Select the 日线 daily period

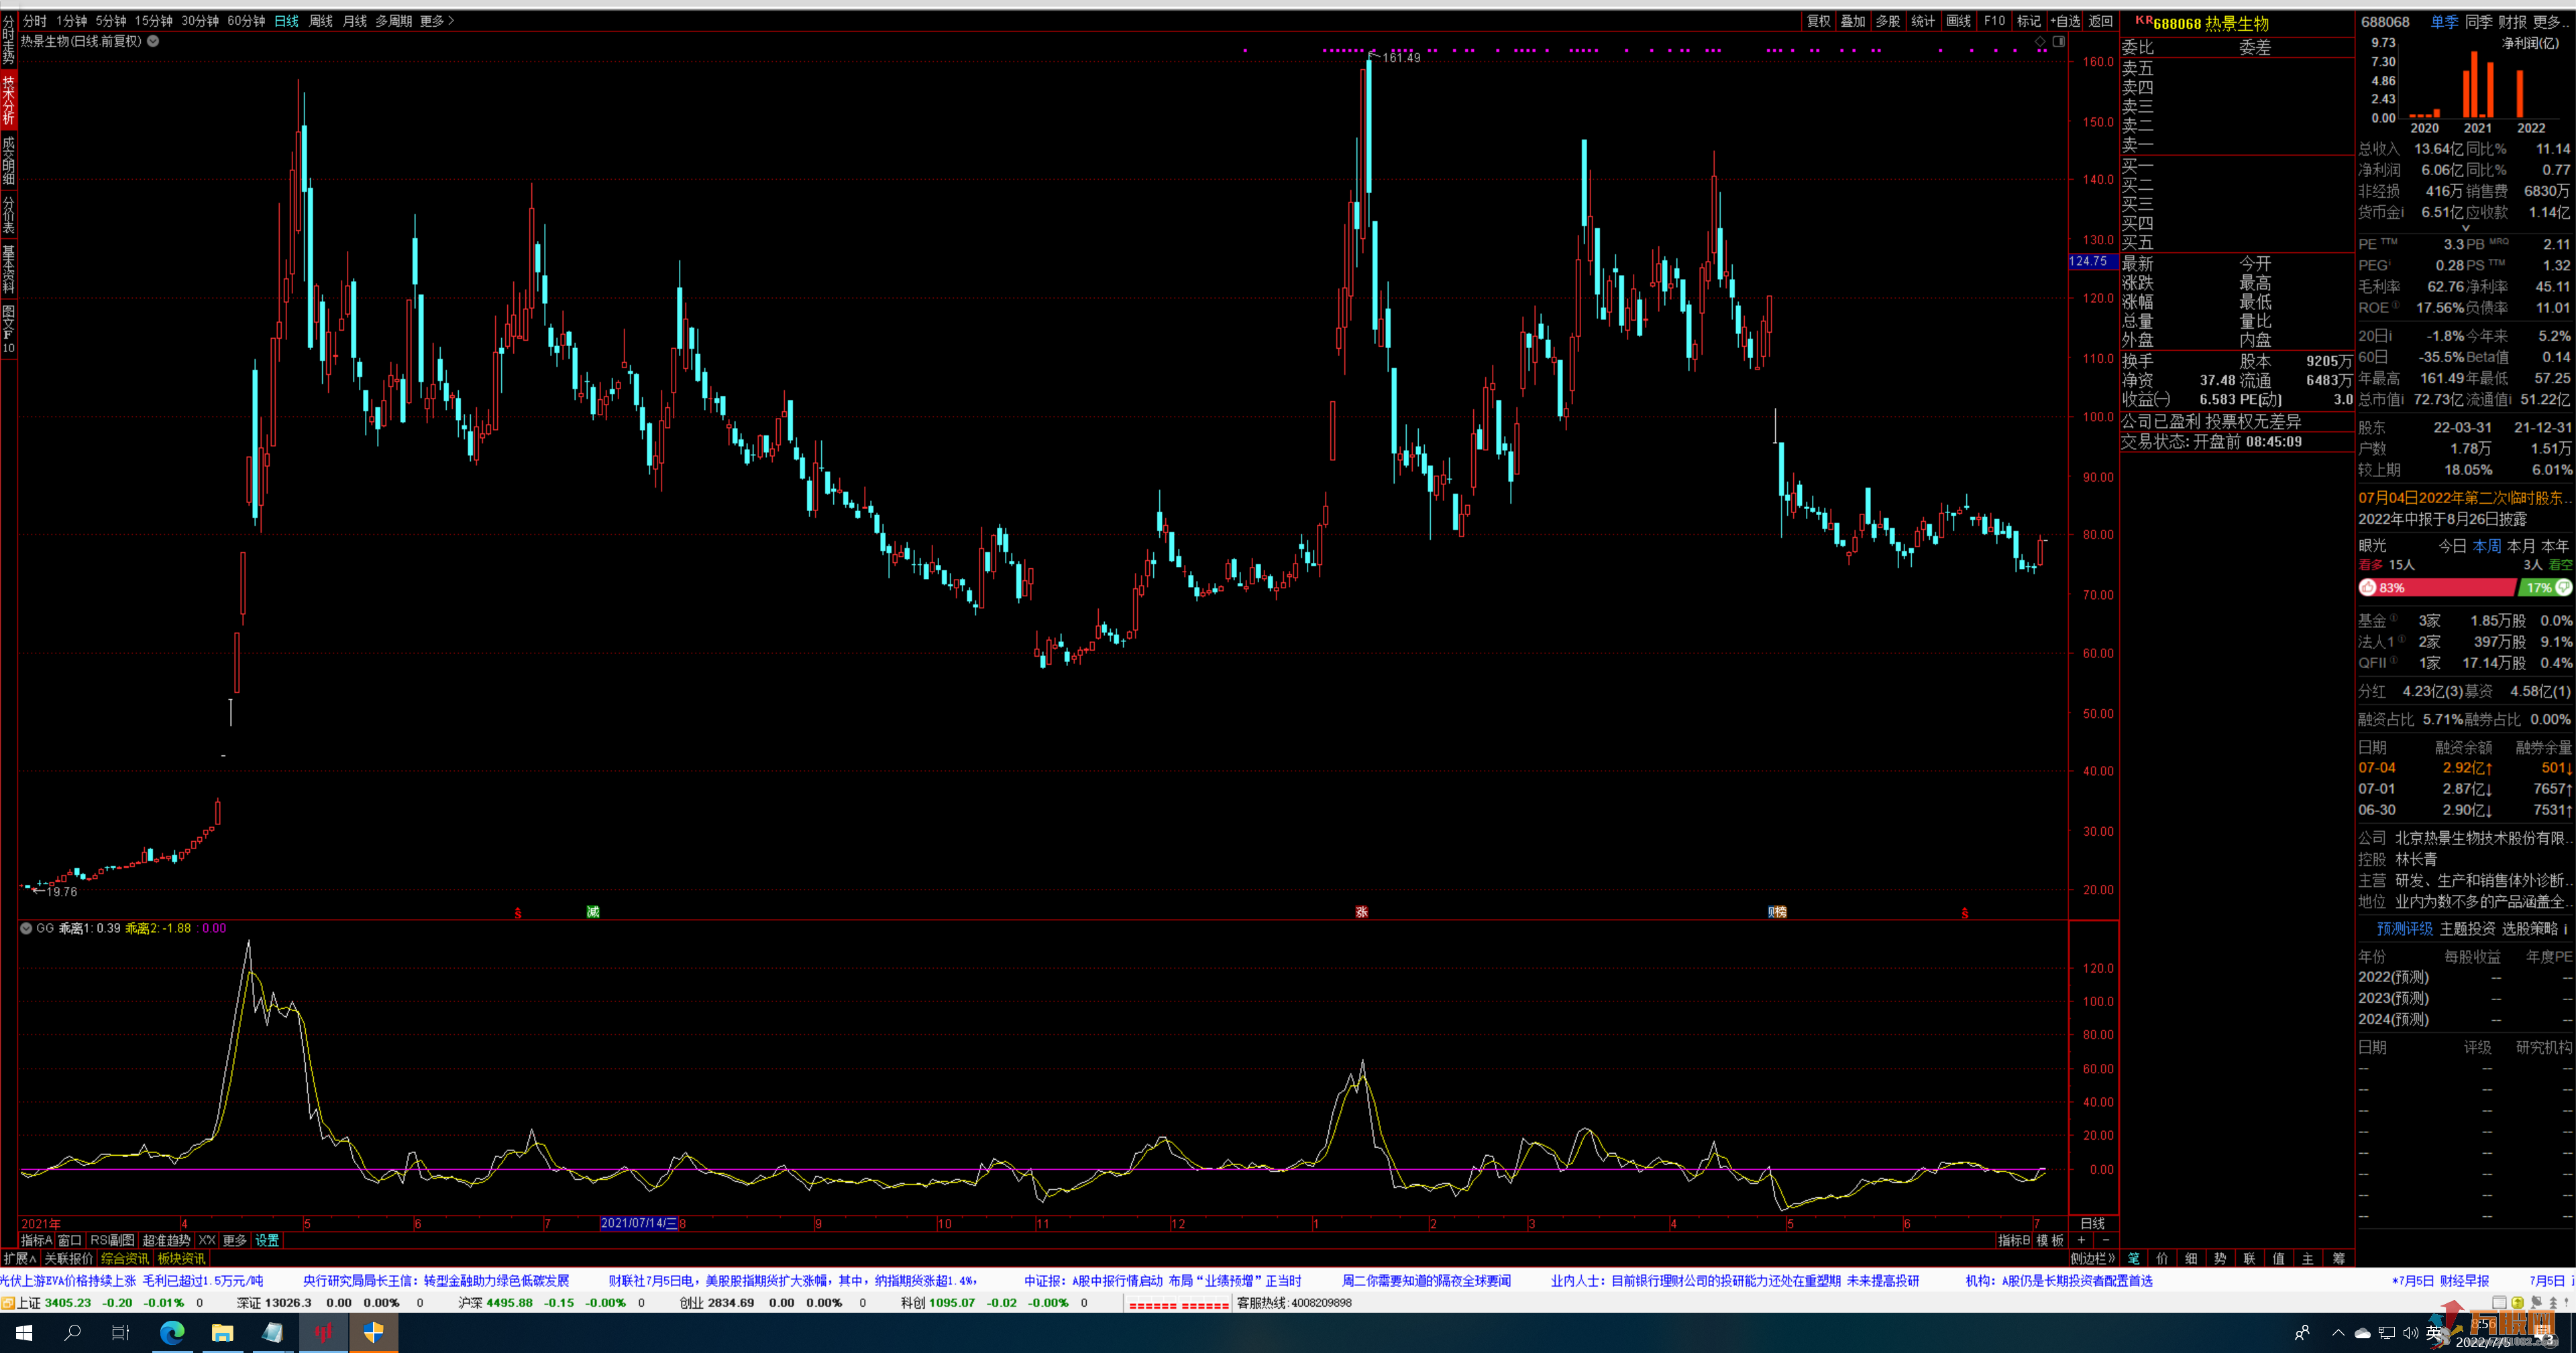pos(287,20)
